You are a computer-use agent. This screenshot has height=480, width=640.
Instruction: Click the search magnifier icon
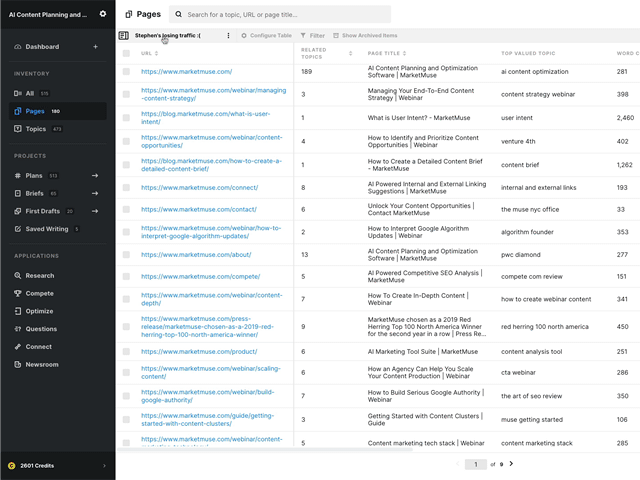(x=178, y=14)
